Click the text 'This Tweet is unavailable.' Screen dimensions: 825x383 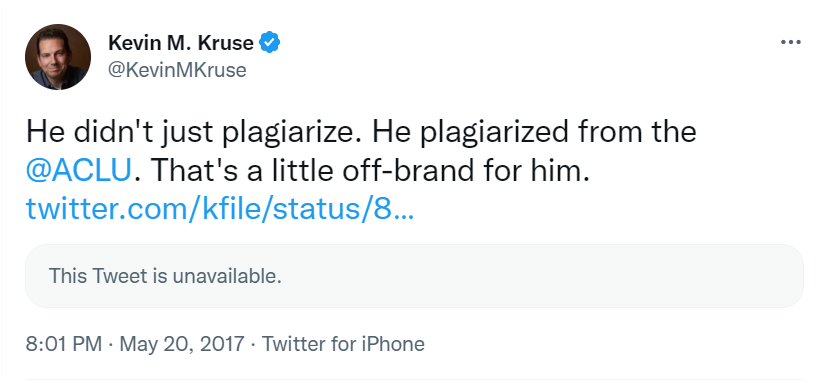click(x=165, y=276)
